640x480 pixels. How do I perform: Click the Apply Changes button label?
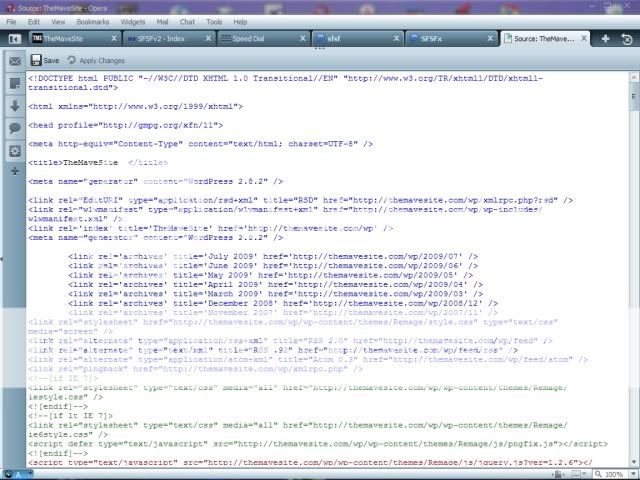pos(102,60)
